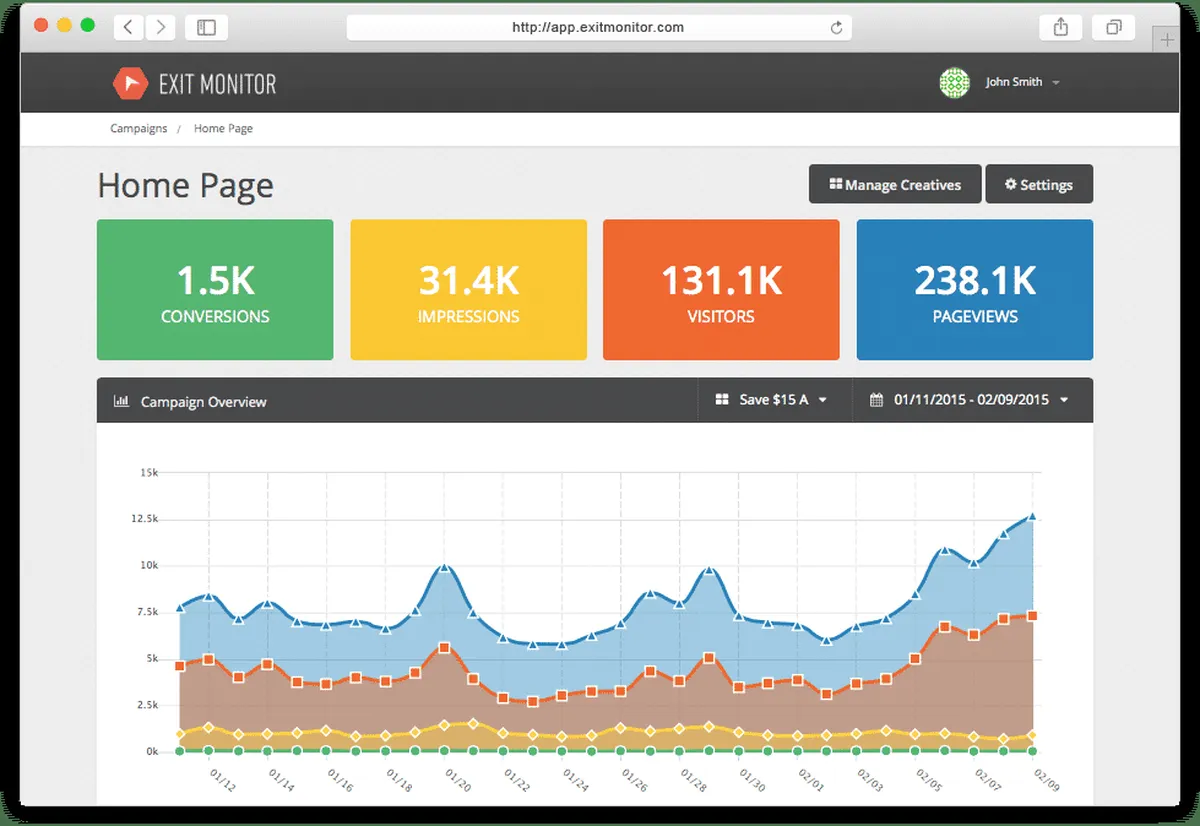Click the URL address bar field

click(597, 28)
